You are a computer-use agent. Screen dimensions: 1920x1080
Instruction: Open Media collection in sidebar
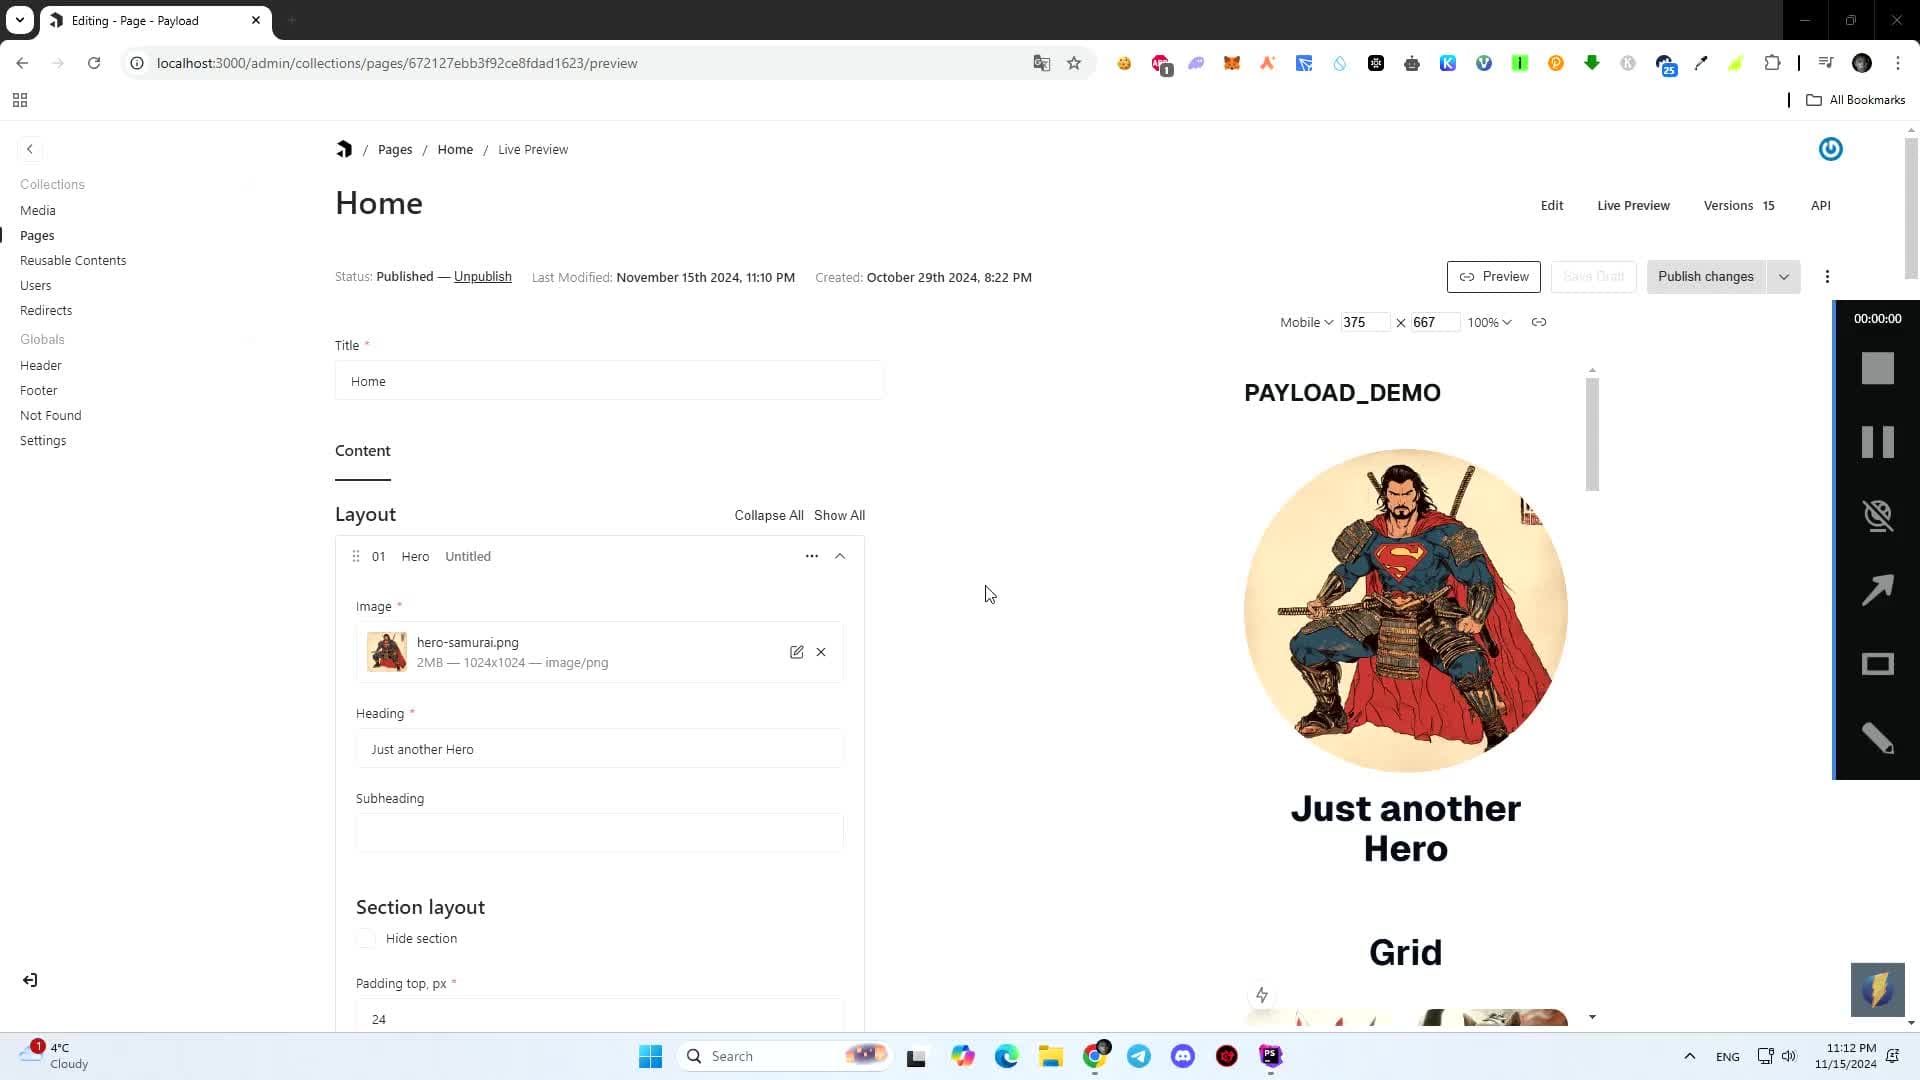(38, 210)
